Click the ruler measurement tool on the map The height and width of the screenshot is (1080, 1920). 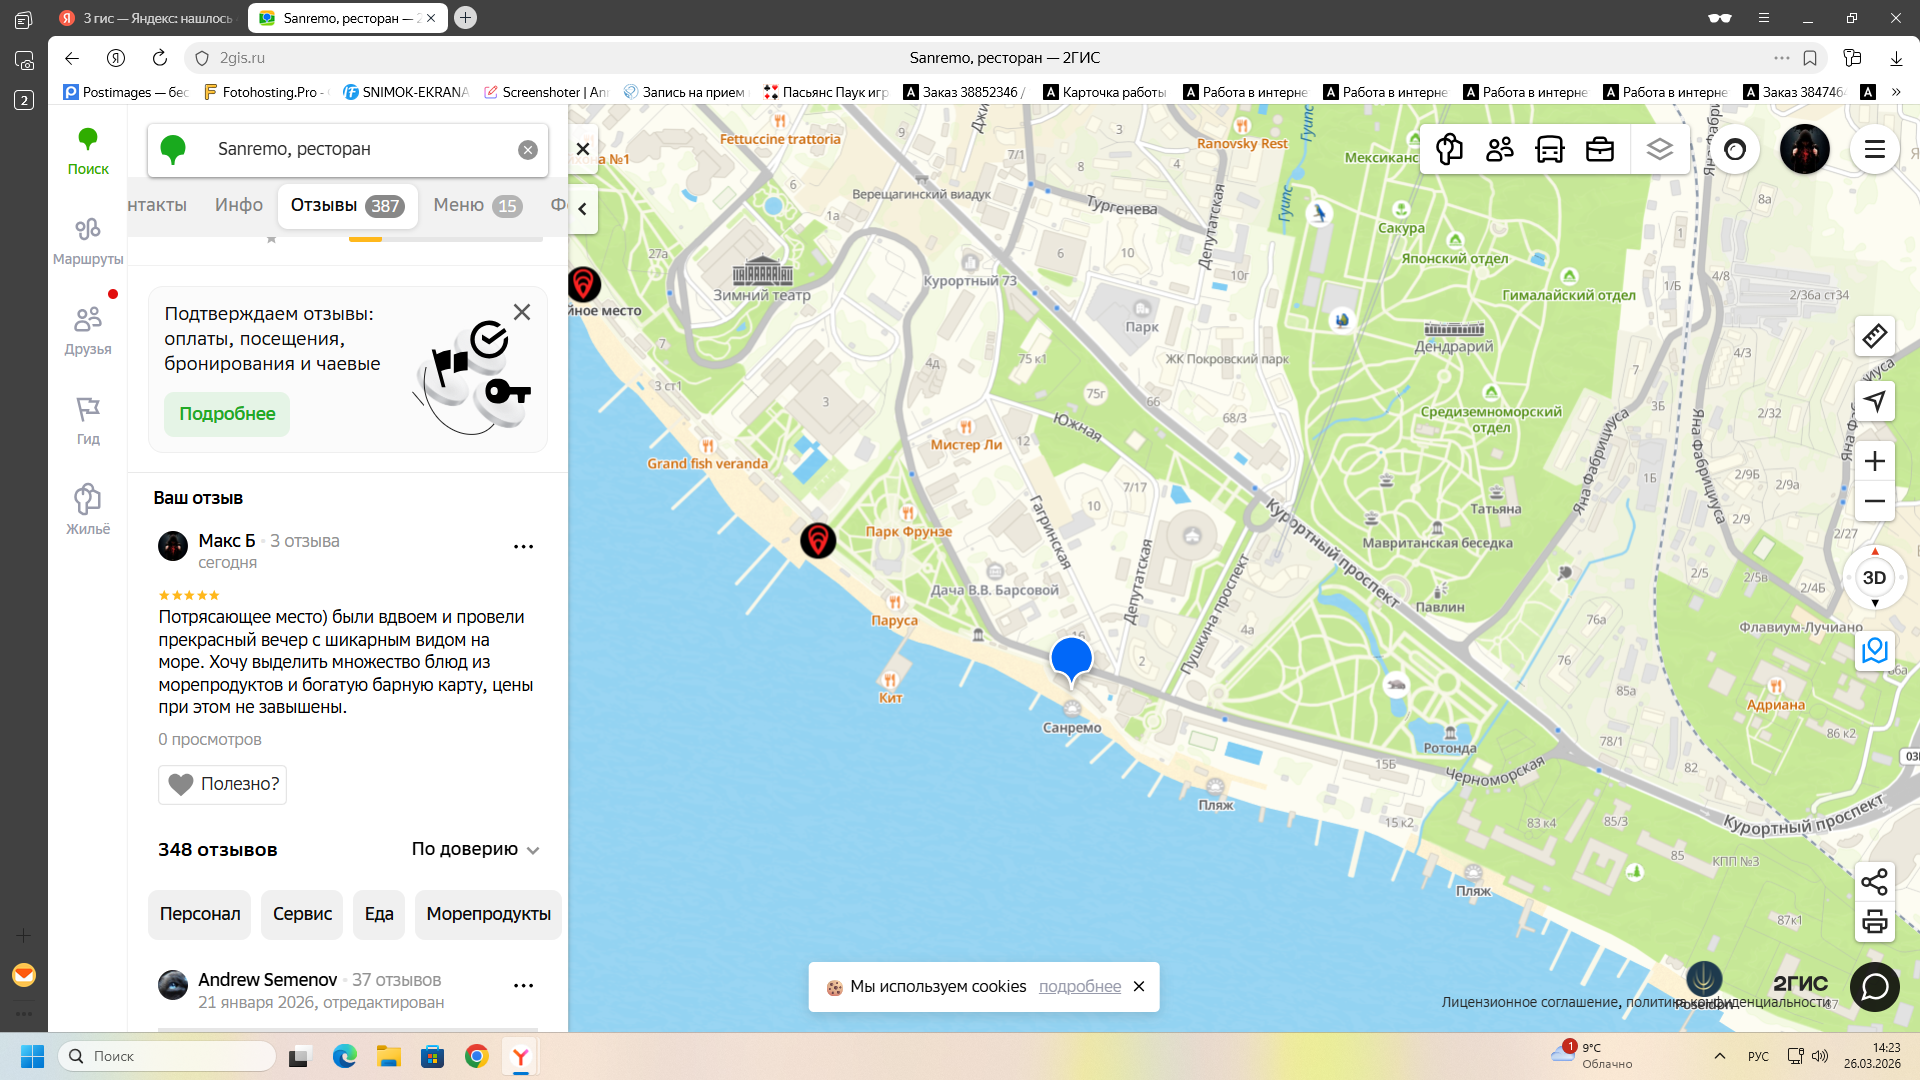pos(1874,336)
